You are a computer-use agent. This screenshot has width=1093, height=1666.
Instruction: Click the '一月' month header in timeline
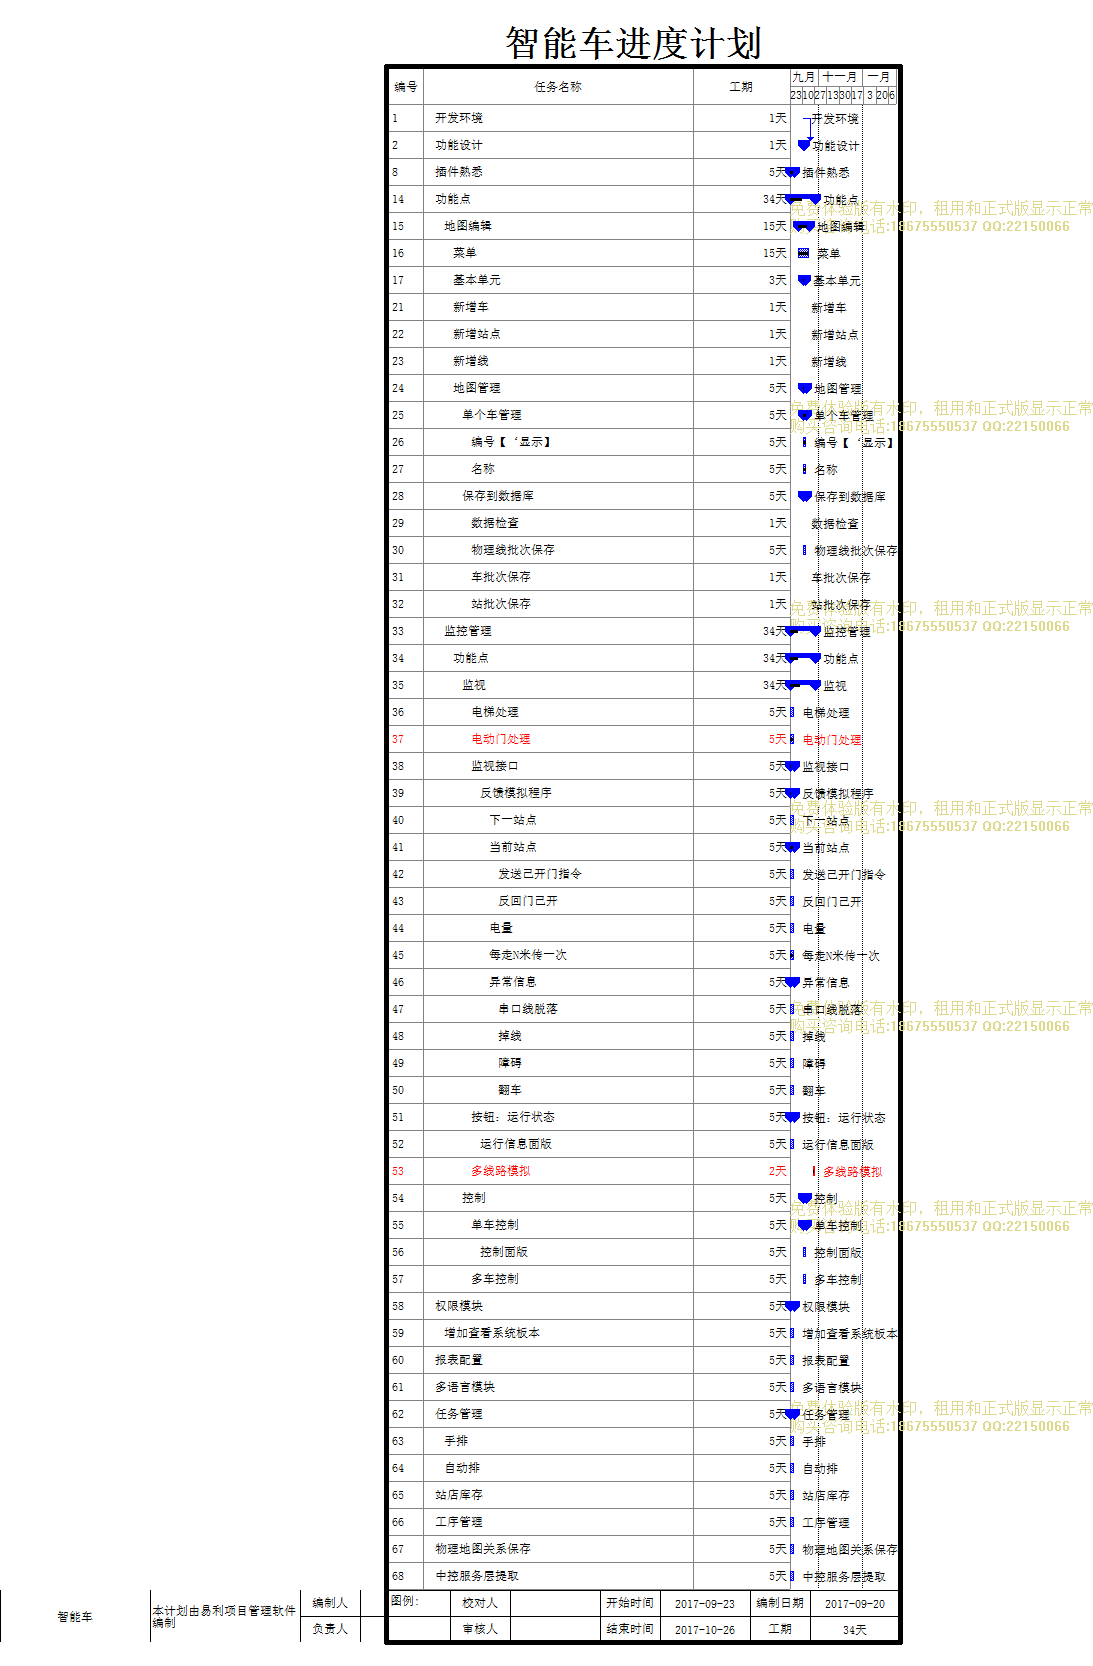click(879, 77)
